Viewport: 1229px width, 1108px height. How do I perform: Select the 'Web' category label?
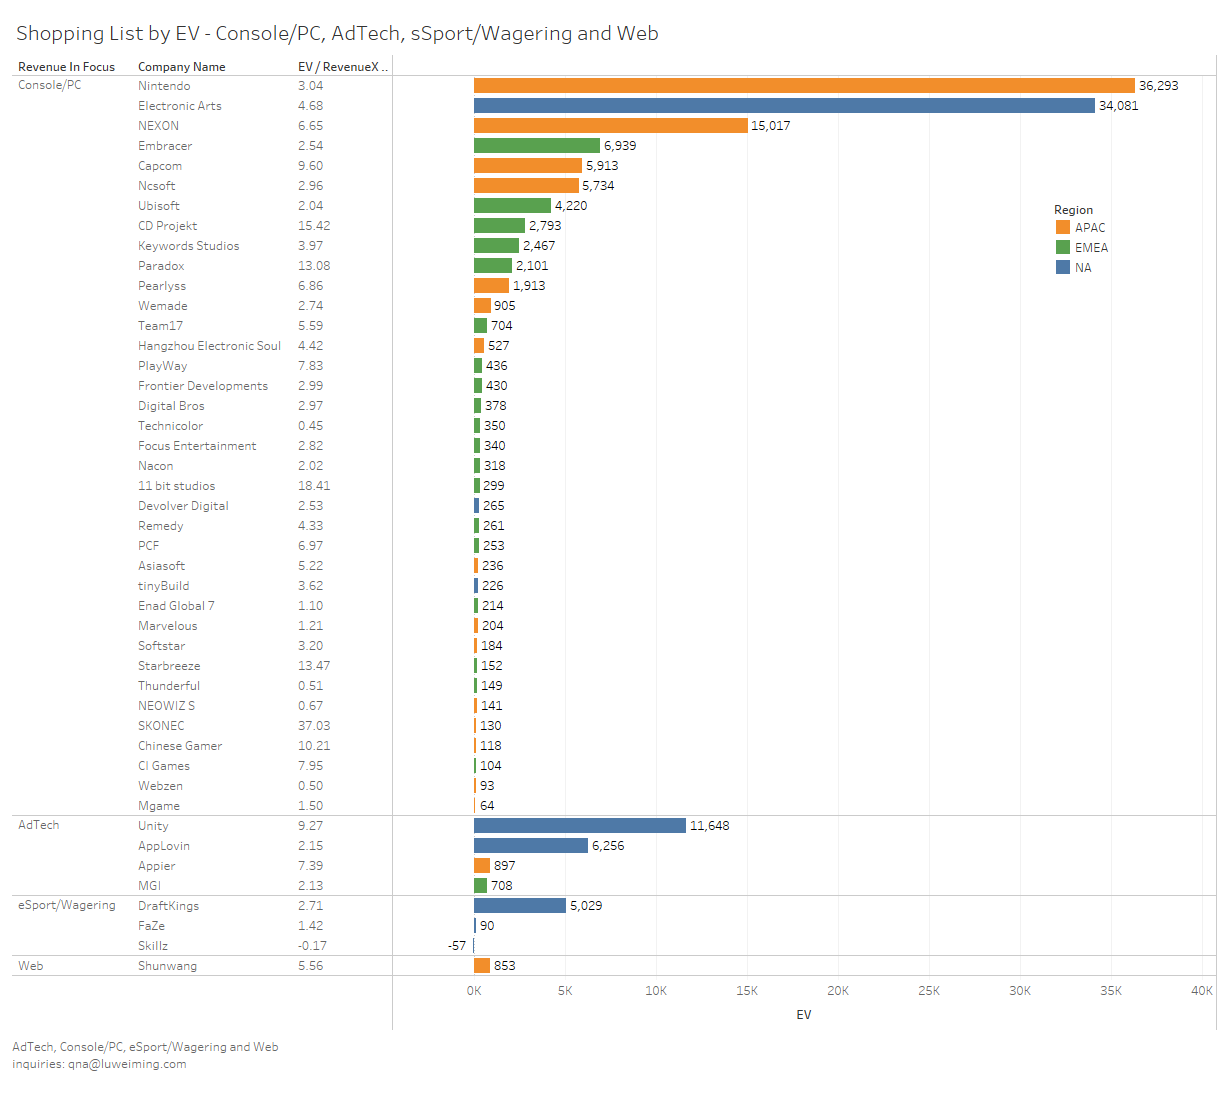point(31,966)
